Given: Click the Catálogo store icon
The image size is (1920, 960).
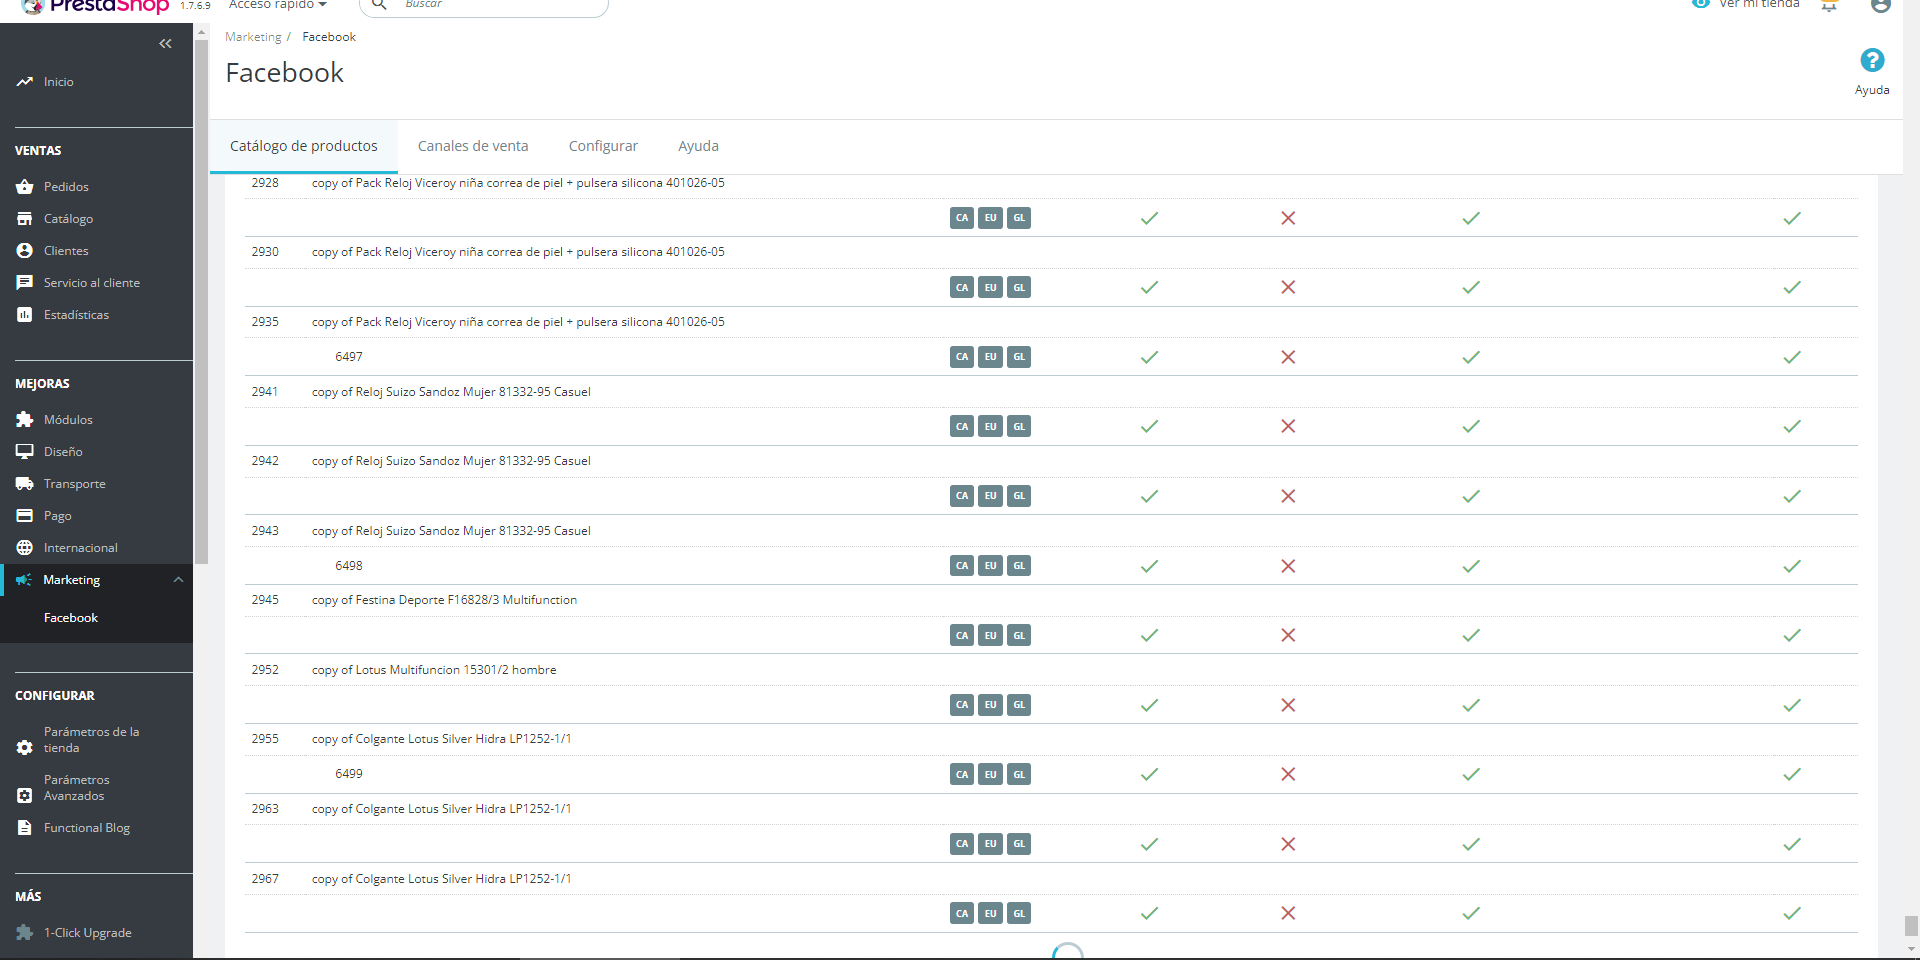Looking at the screenshot, I should pyautogui.click(x=25, y=219).
